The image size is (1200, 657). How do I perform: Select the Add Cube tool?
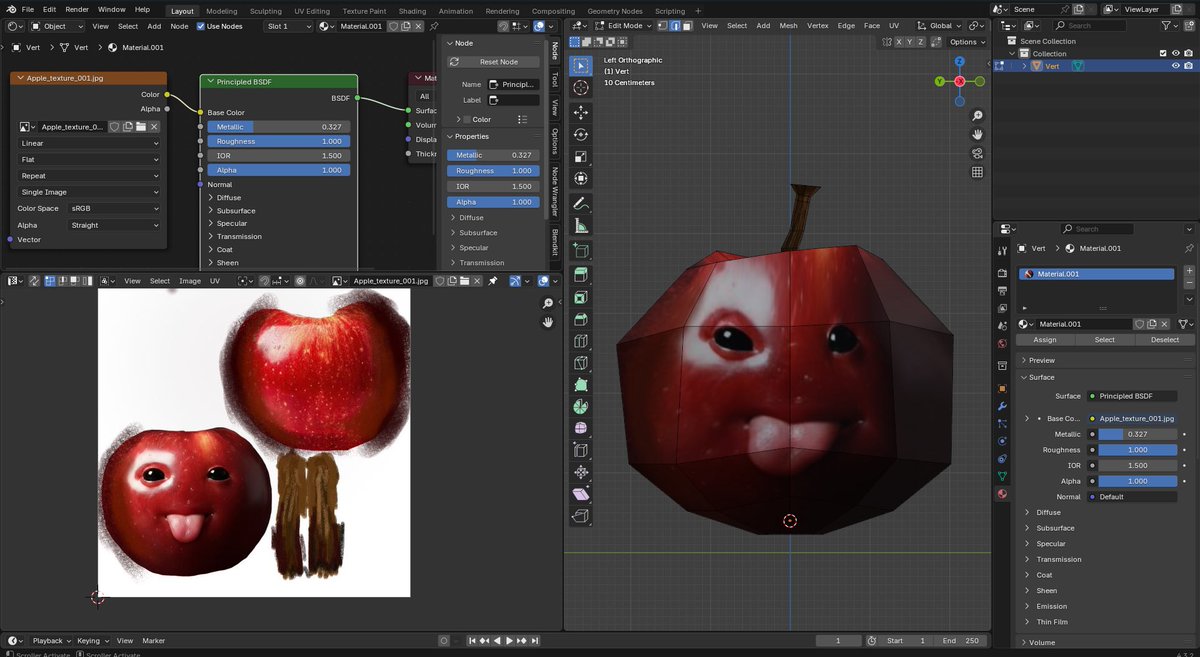(x=581, y=251)
